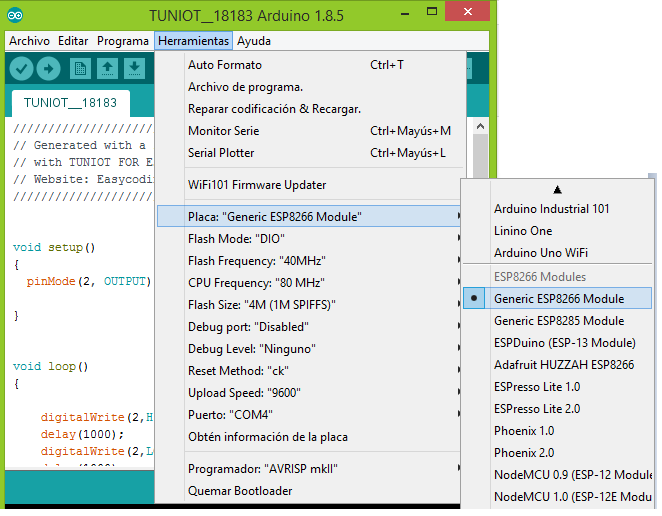The width and height of the screenshot is (662, 516).
Task: Open the Archivo menu
Action: 29,41
